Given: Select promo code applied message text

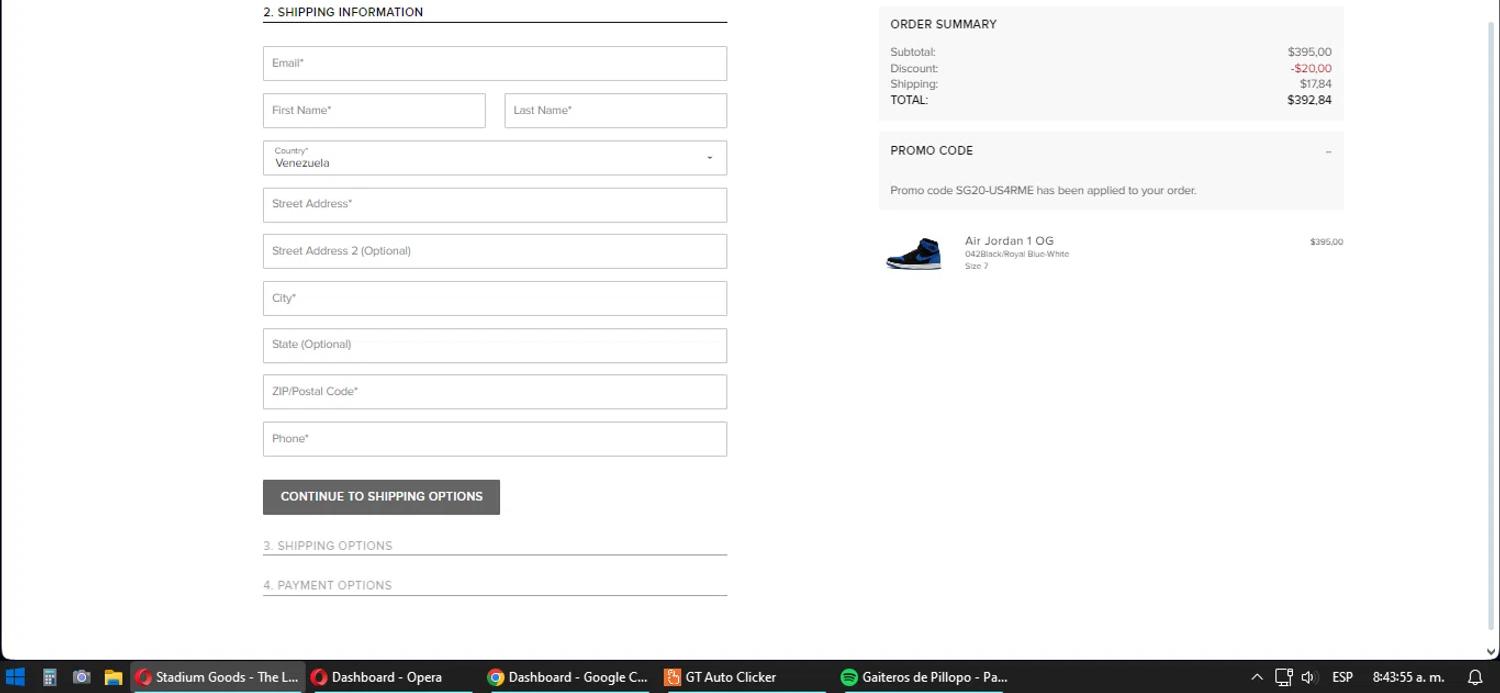Looking at the screenshot, I should [x=1043, y=190].
